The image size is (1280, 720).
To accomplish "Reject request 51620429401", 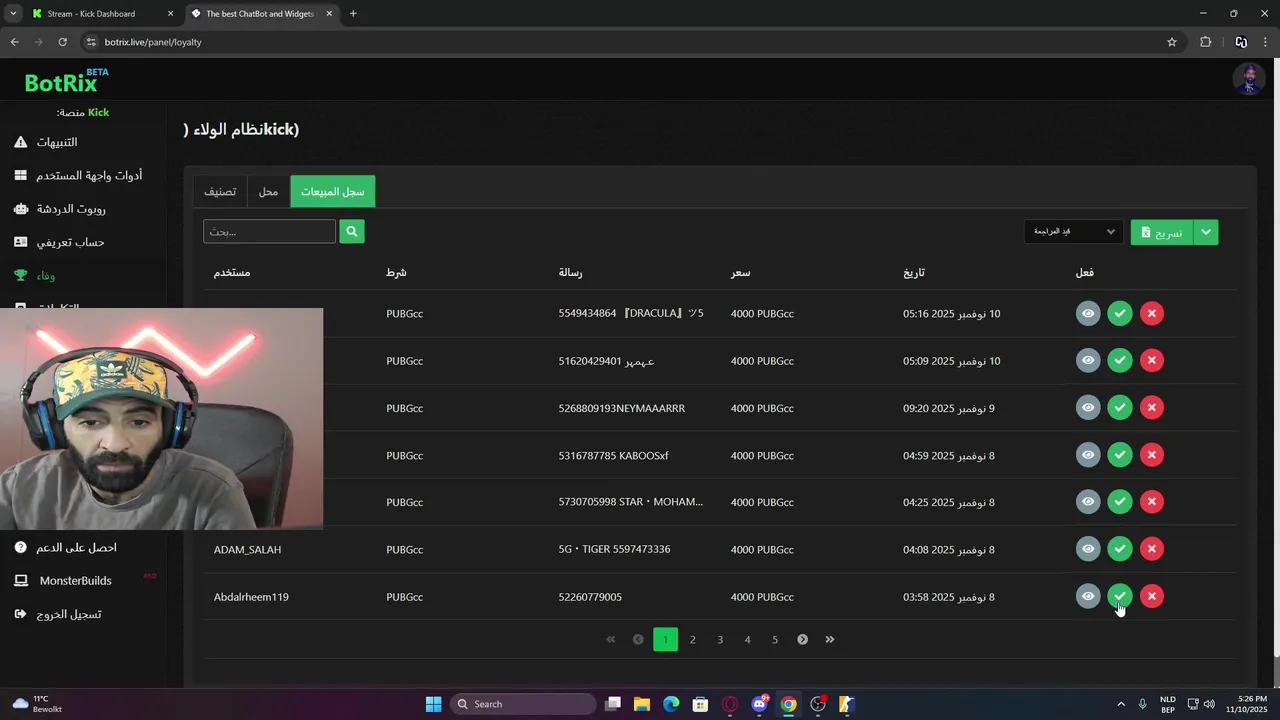I will pos(1152,360).
